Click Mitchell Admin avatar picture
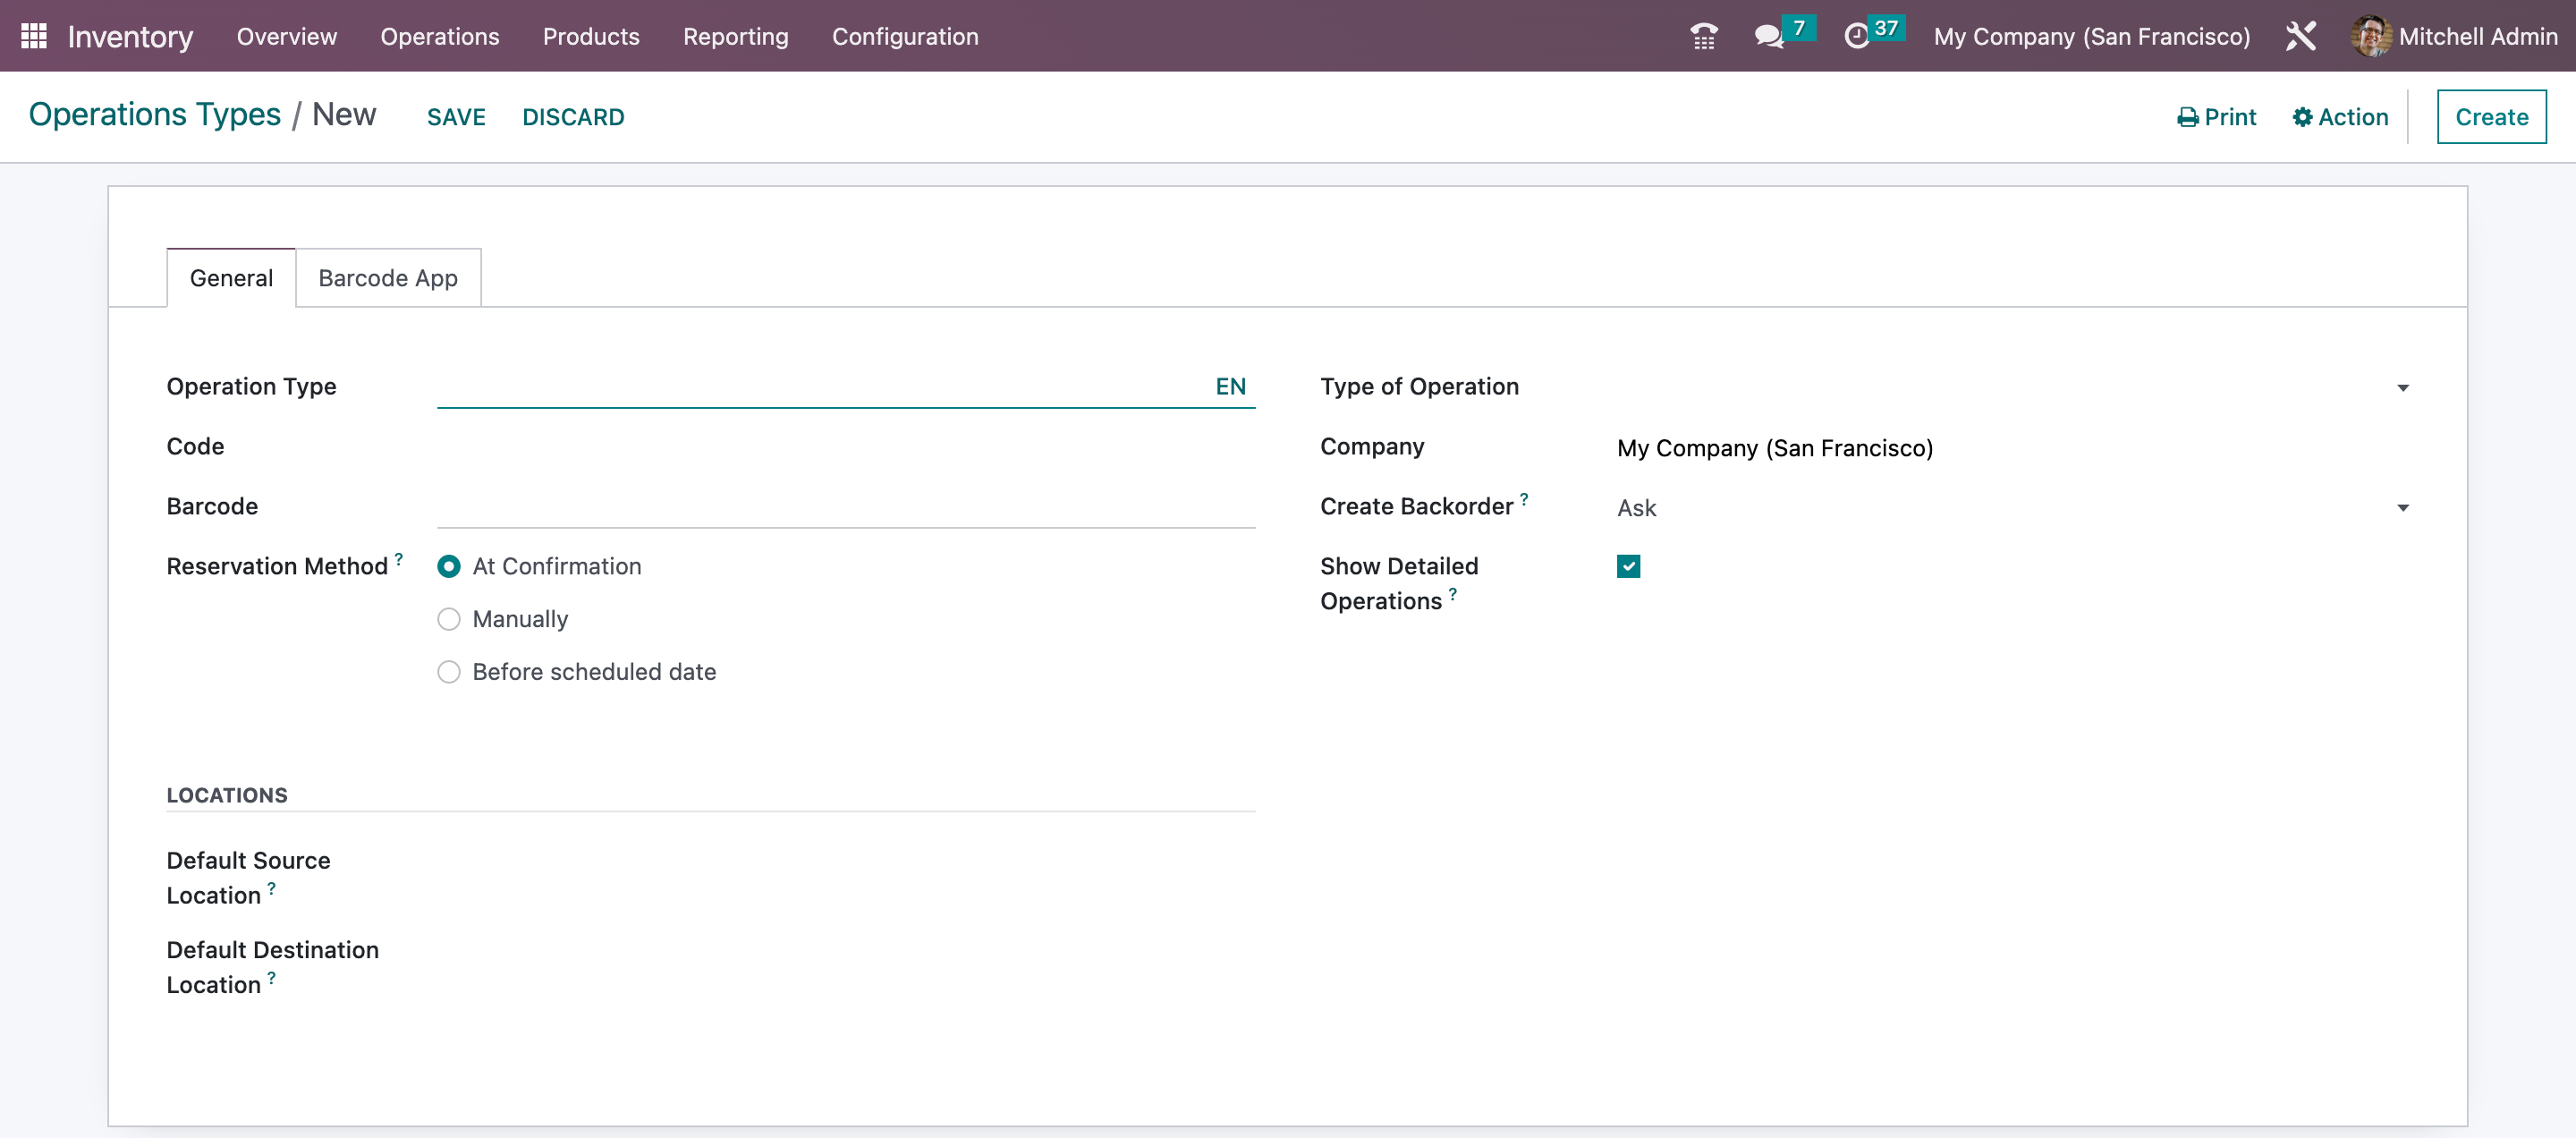Viewport: 2576px width, 1138px height. [2370, 36]
